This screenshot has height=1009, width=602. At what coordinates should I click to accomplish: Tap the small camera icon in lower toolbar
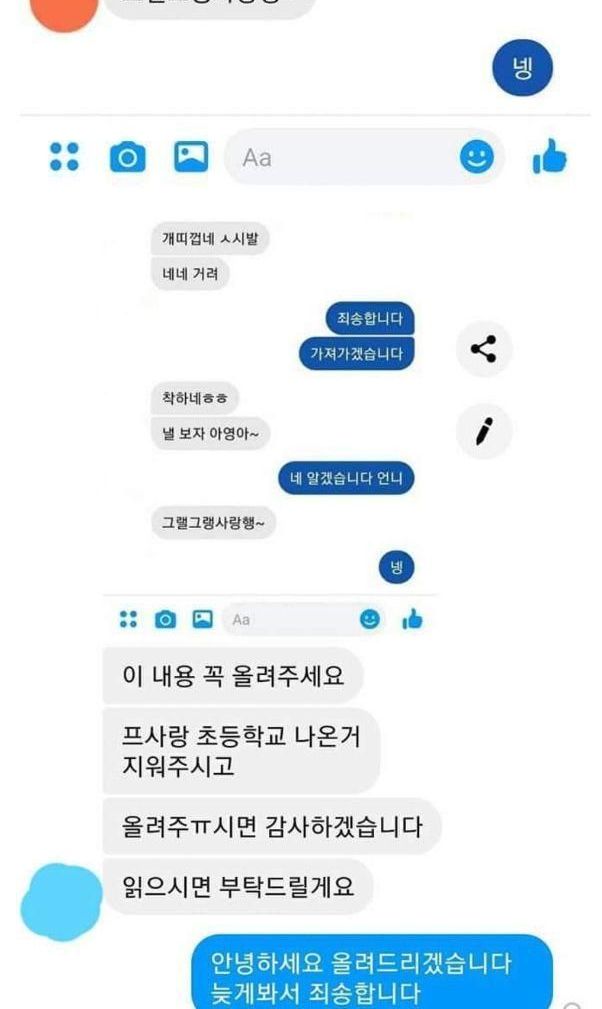click(165, 619)
